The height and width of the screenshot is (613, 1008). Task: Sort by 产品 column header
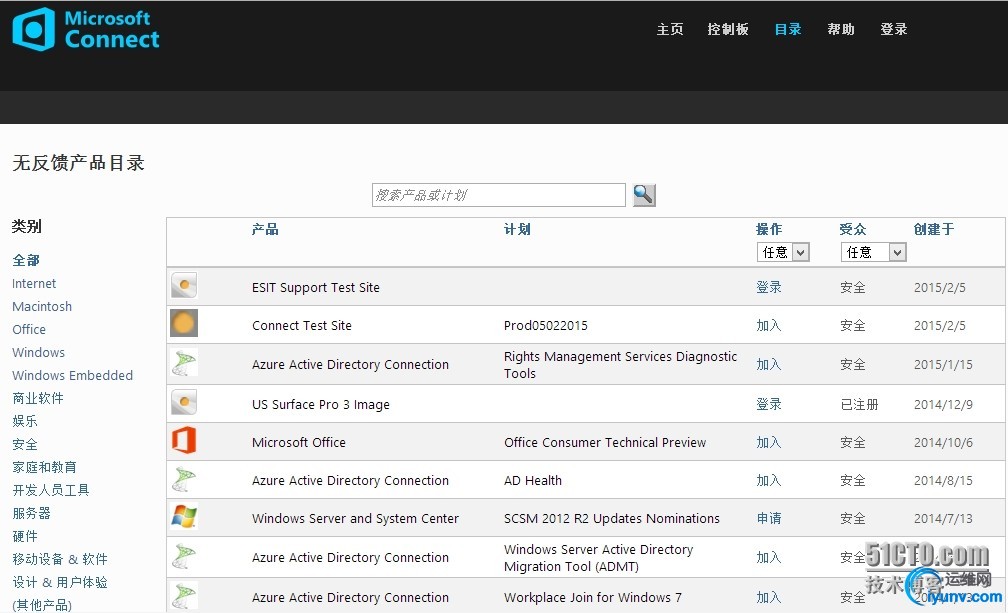pos(265,229)
